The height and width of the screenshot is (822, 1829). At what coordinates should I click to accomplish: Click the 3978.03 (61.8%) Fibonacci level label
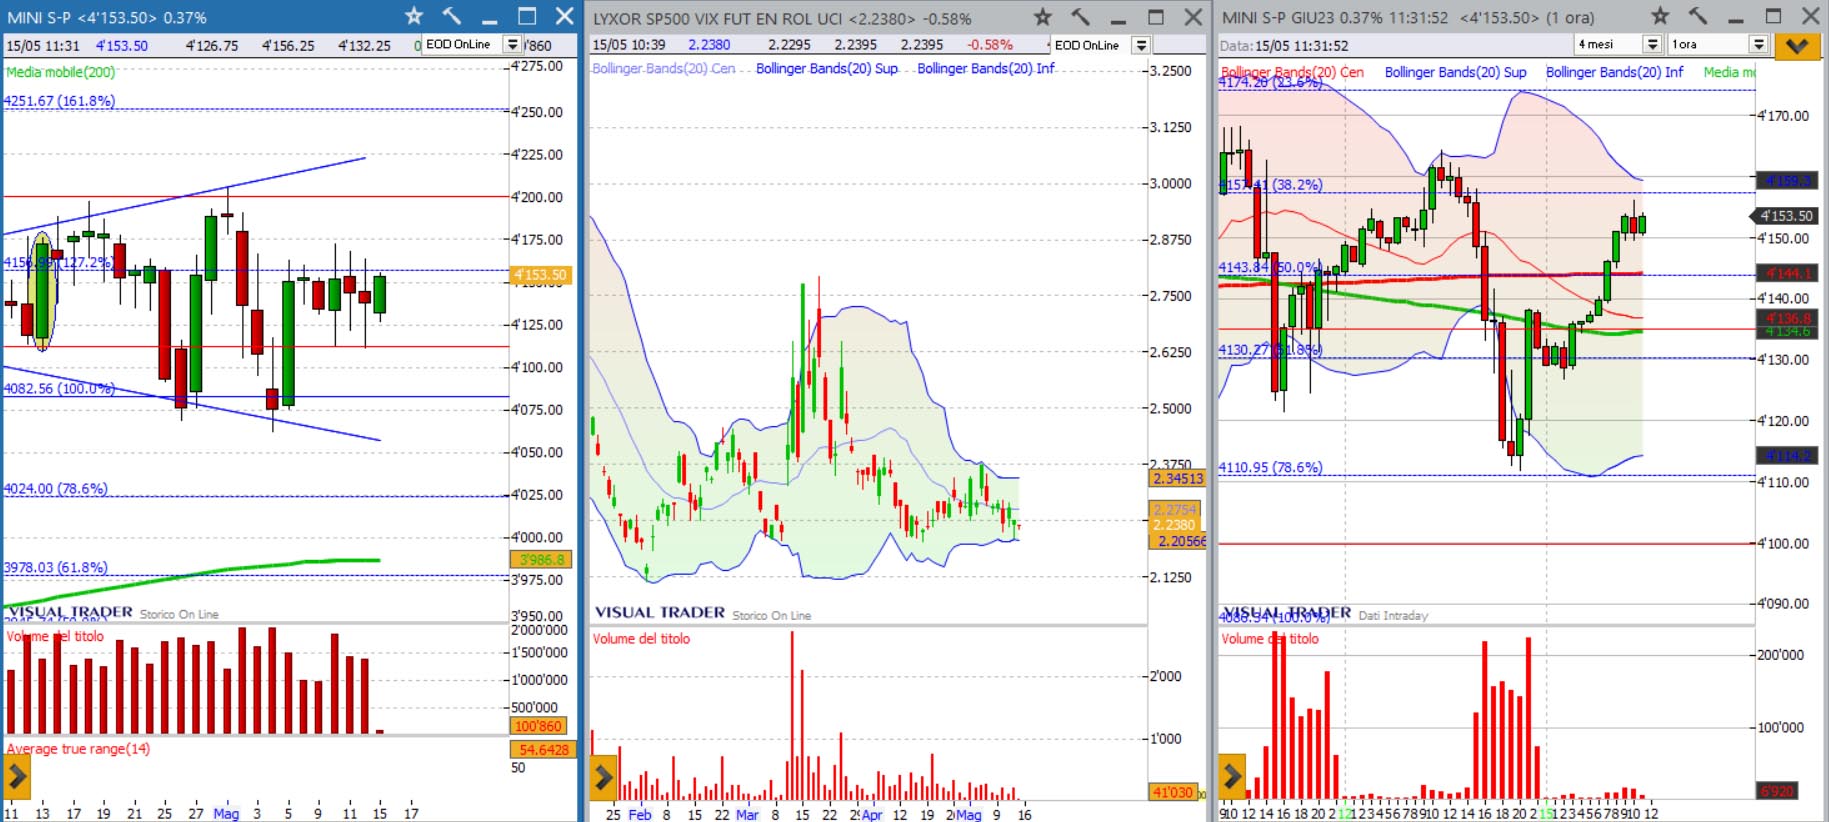click(55, 567)
